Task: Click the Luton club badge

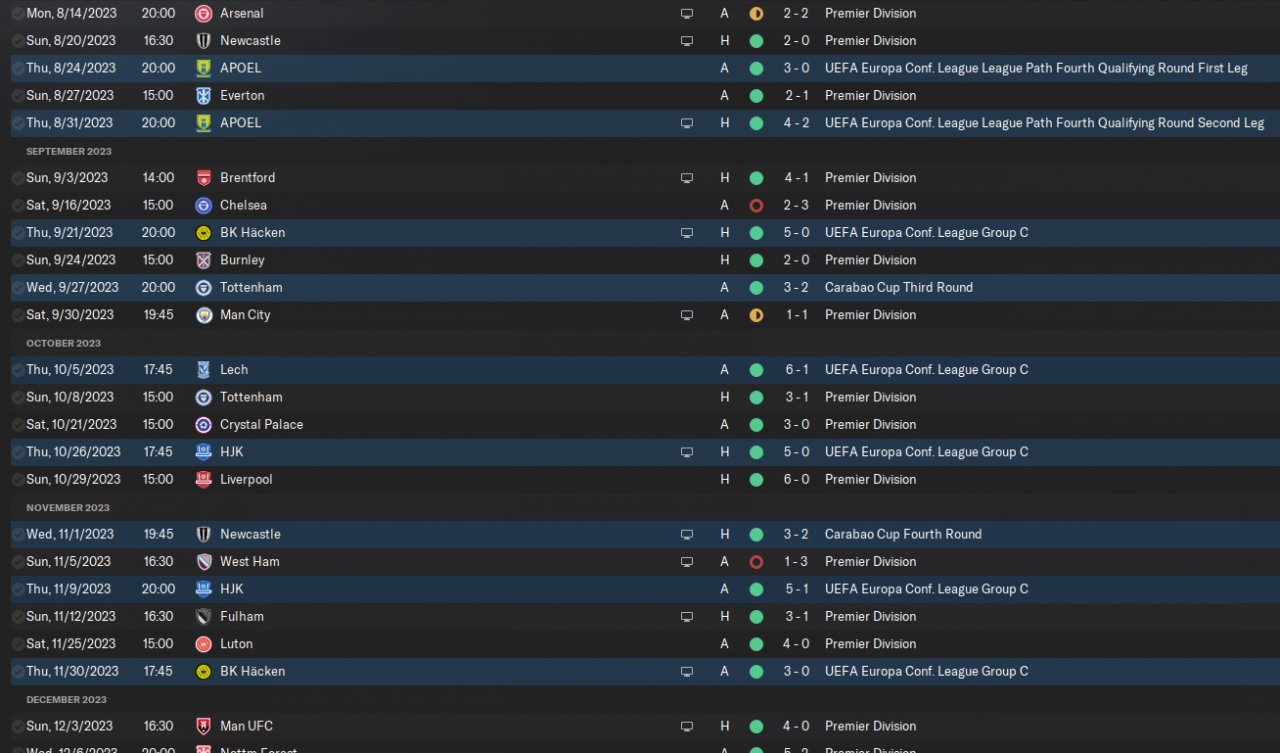Action: coord(203,644)
